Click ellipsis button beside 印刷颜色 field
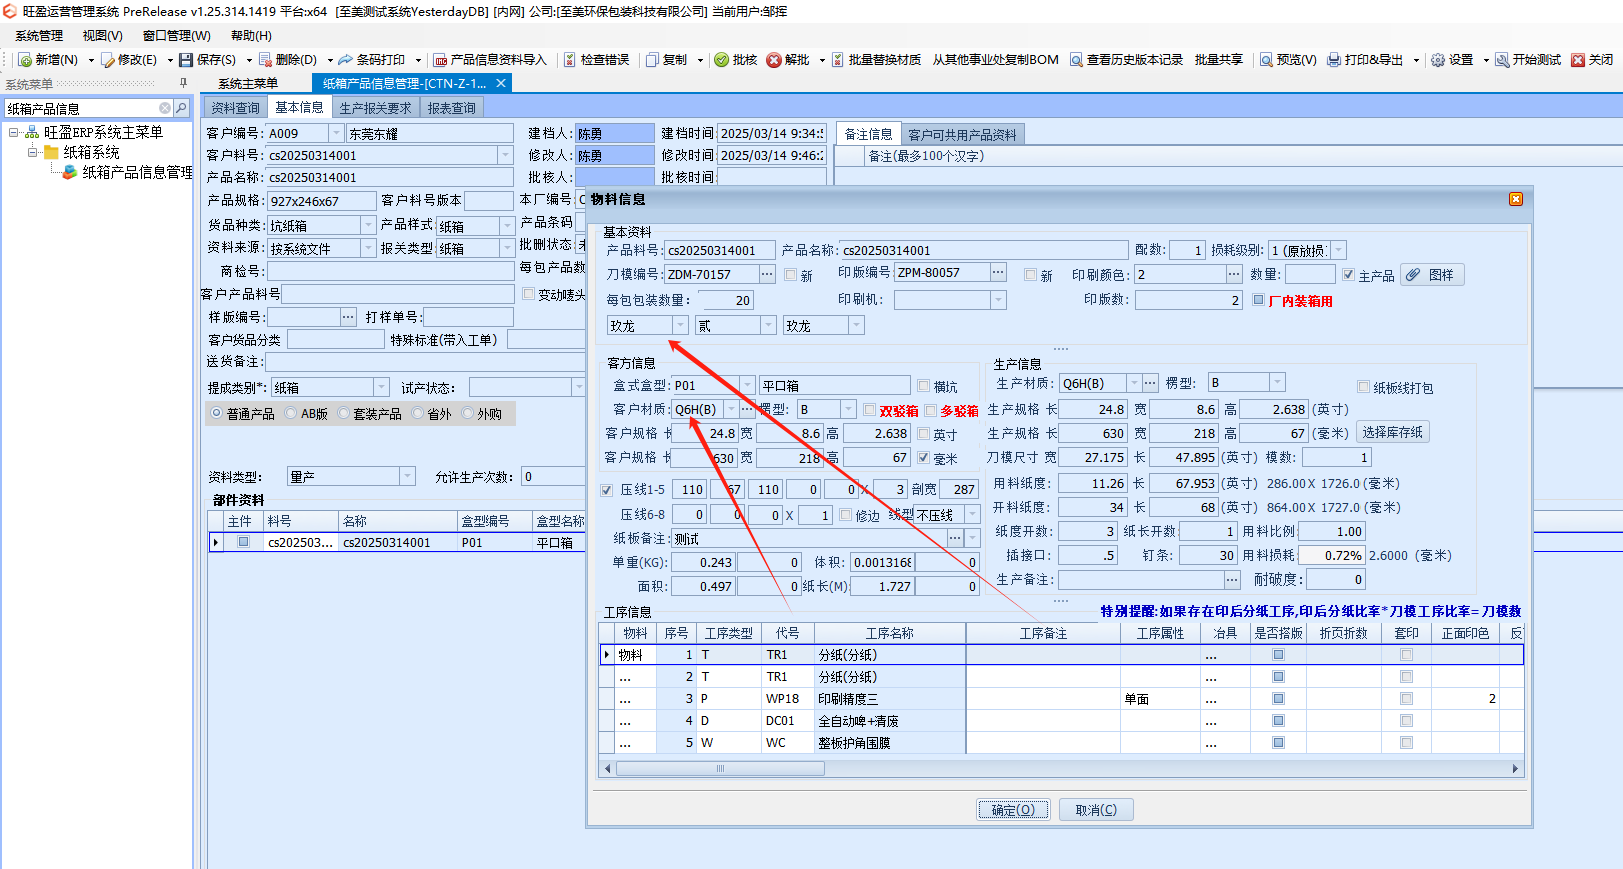The height and width of the screenshot is (869, 1623). (x=1234, y=274)
